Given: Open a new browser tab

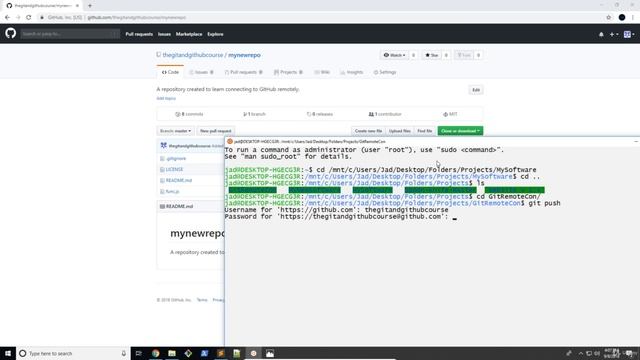Looking at the screenshot, I should [90, 6].
